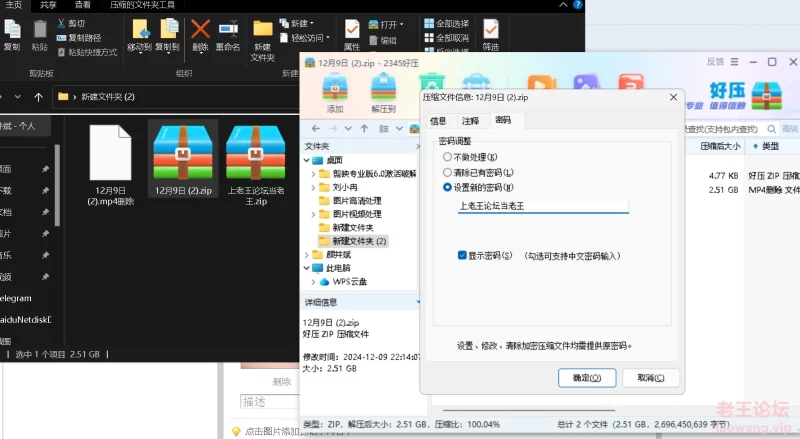The width and height of the screenshot is (800, 439).
Task: Go up one level in Explorer navigation
Action: click(x=38, y=96)
